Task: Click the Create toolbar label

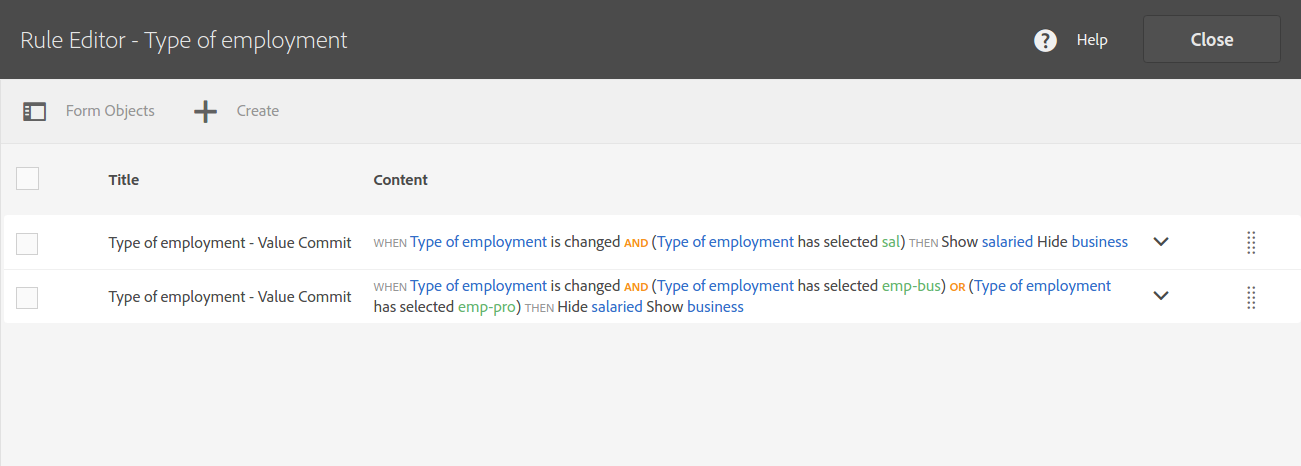Action: 258,111
